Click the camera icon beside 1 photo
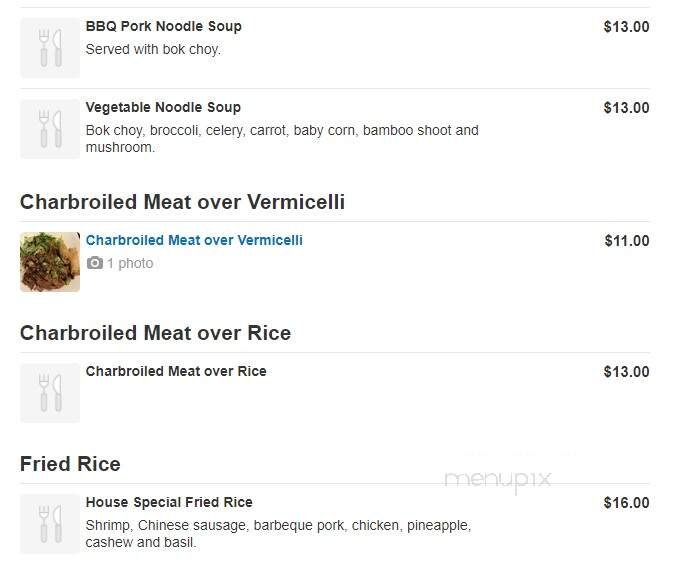This screenshot has width=677, height=562. point(95,263)
